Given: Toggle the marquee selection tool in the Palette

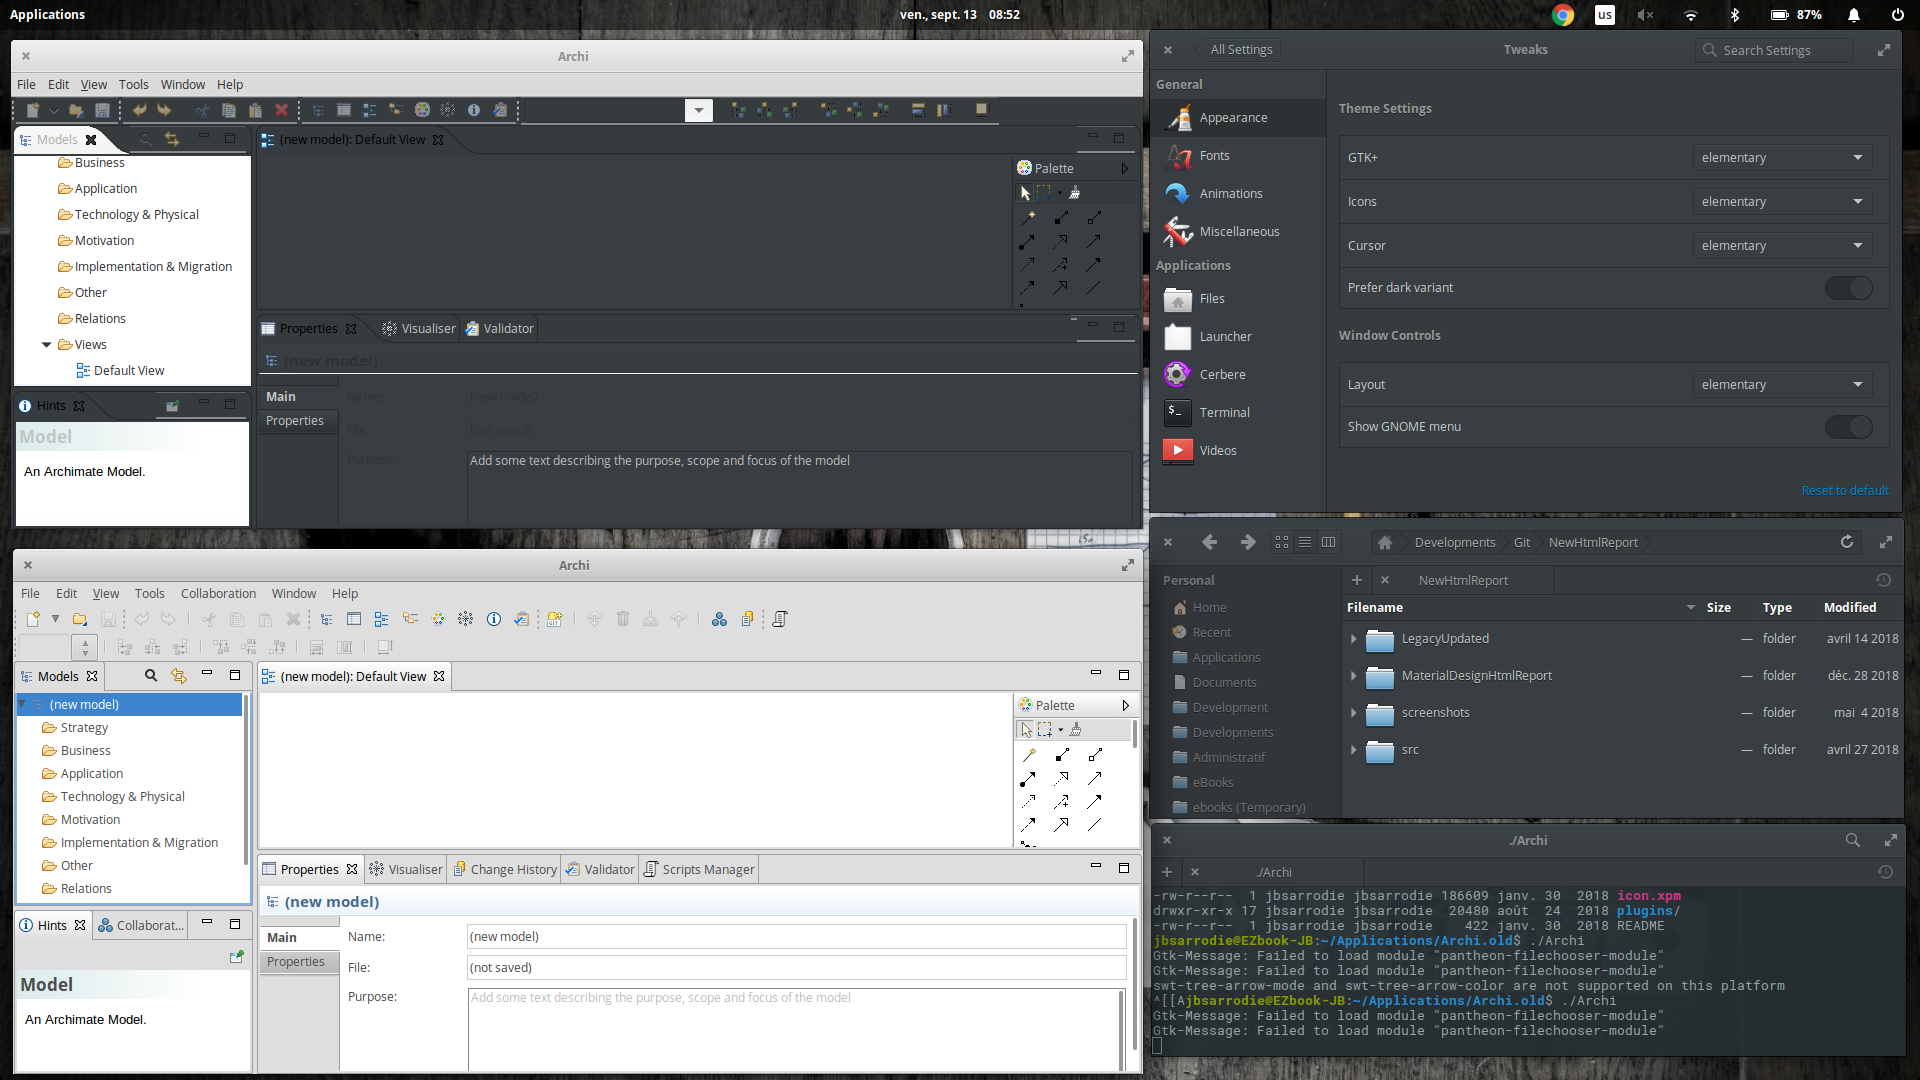Looking at the screenshot, I should pyautogui.click(x=1046, y=192).
